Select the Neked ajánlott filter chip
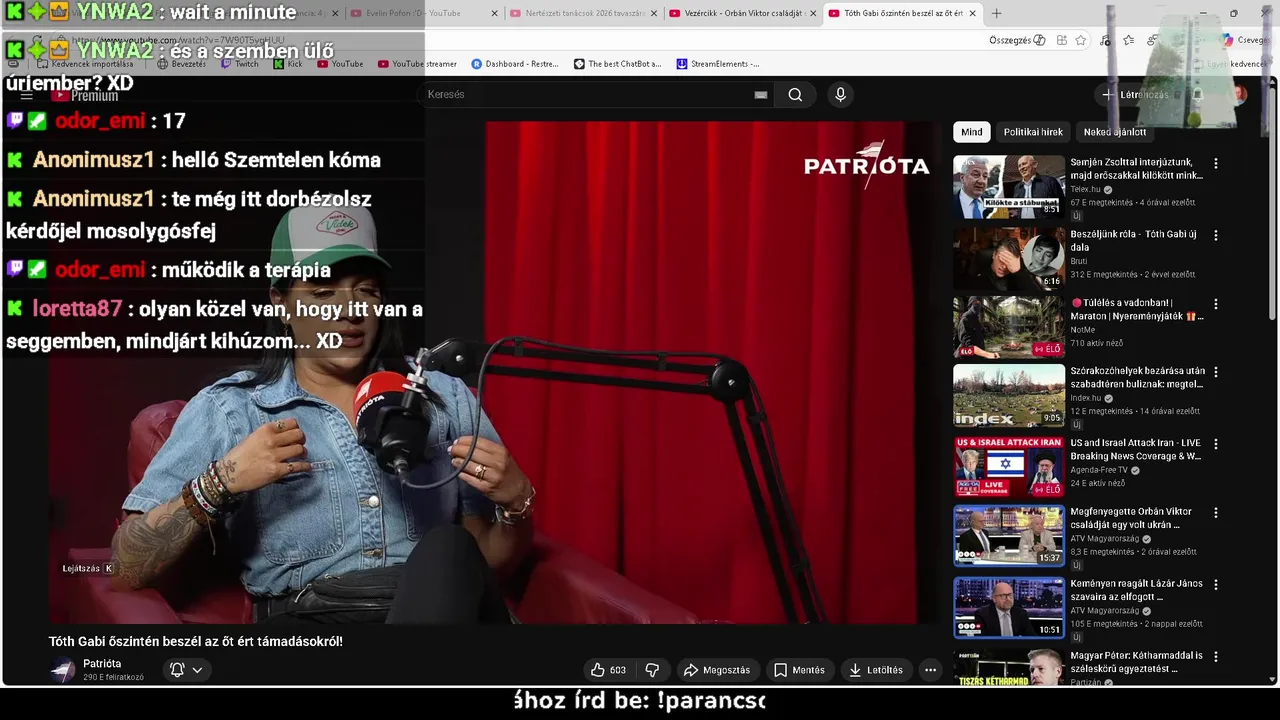Image resolution: width=1280 pixels, height=720 pixels. [x=1114, y=132]
